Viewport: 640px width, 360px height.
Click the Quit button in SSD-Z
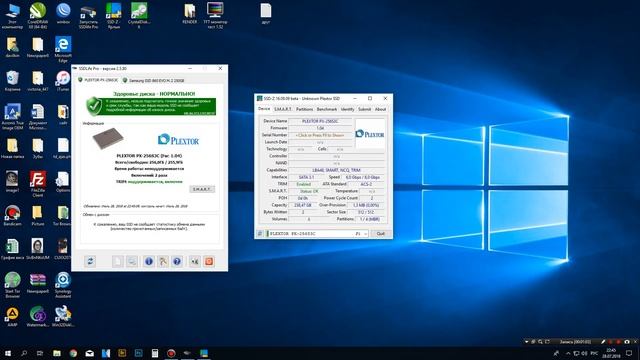[380, 233]
